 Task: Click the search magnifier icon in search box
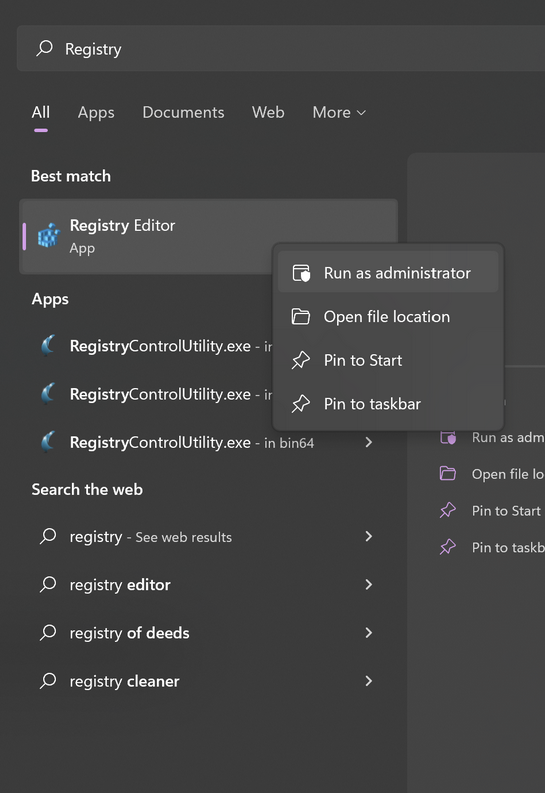pyautogui.click(x=44, y=49)
